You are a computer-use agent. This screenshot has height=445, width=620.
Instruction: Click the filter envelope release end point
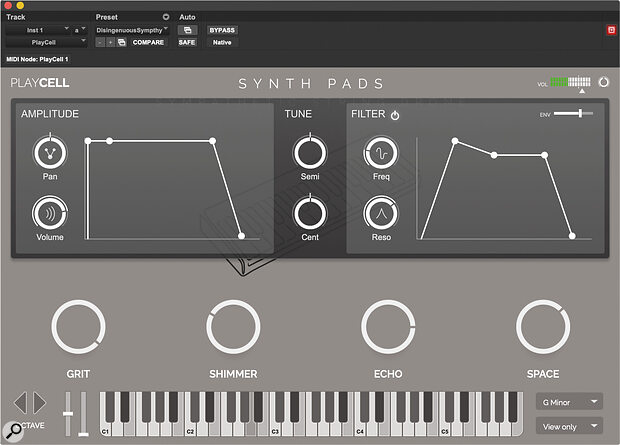[572, 236]
